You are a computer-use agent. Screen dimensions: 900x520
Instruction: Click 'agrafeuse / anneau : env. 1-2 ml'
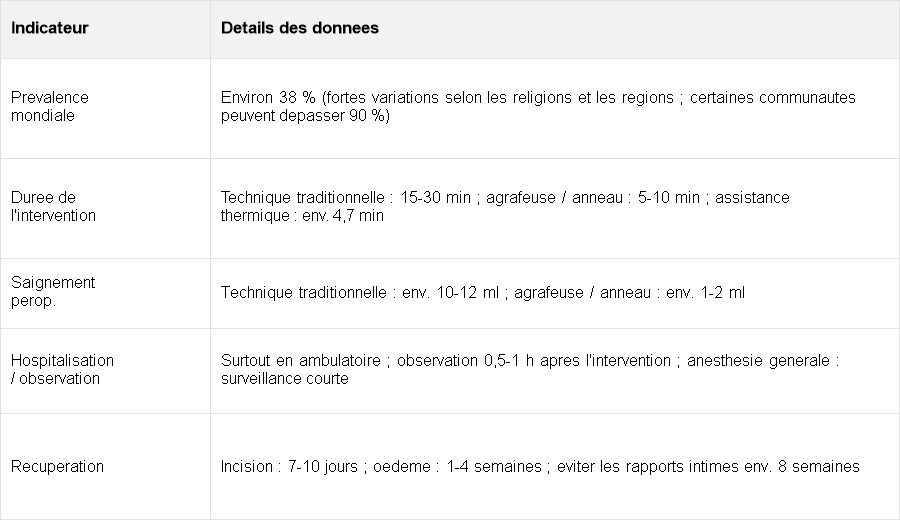pos(629,293)
